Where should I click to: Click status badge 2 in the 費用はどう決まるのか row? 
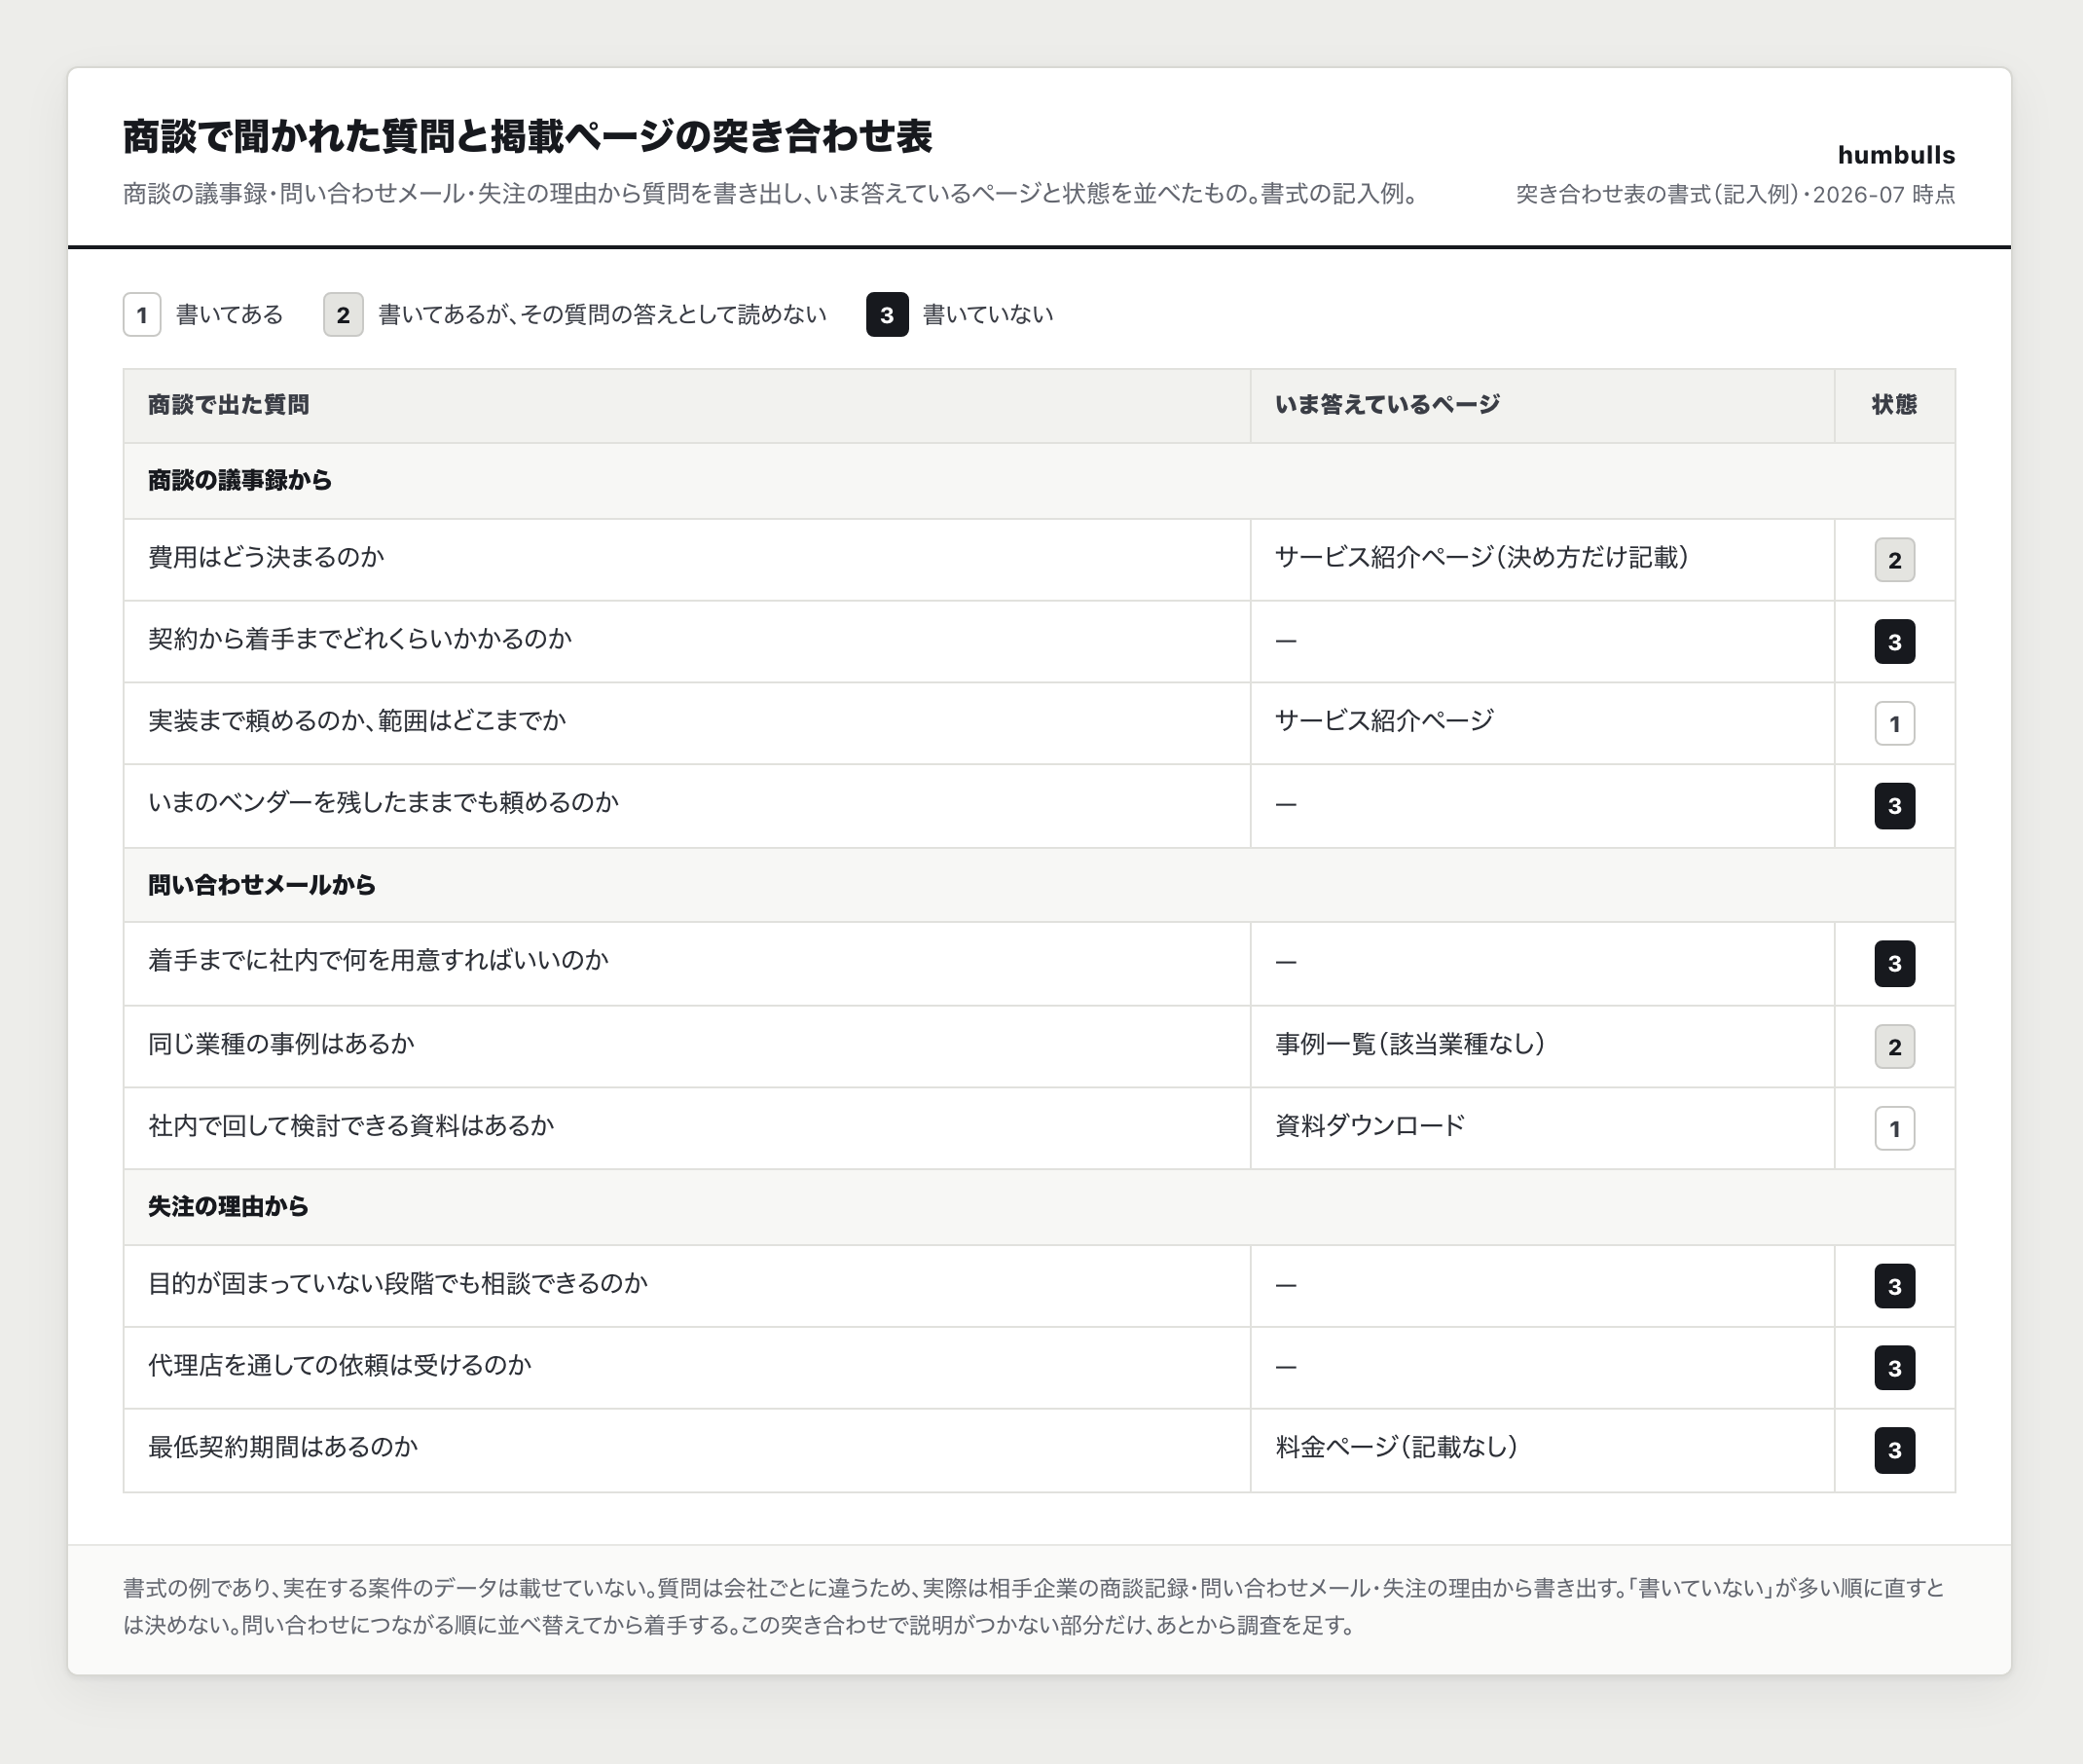tap(1894, 560)
